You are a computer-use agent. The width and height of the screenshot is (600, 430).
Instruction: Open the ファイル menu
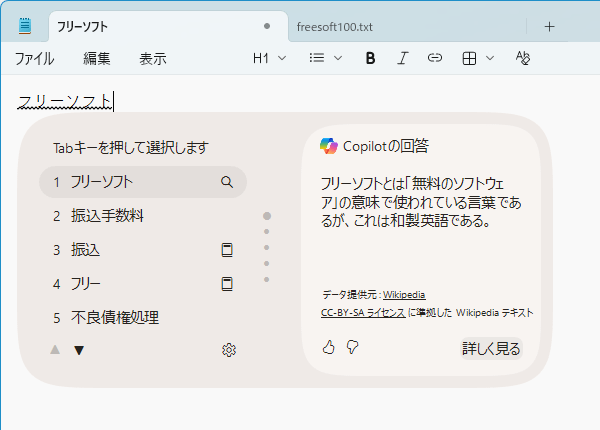[x=34, y=59]
